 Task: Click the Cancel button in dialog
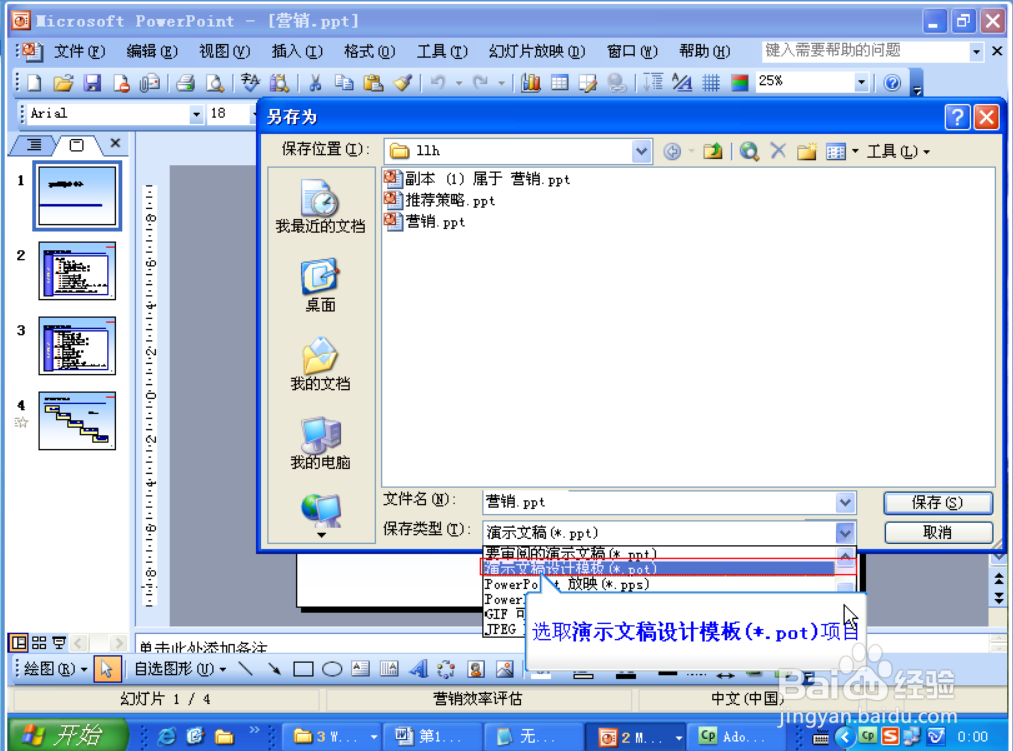click(x=937, y=533)
